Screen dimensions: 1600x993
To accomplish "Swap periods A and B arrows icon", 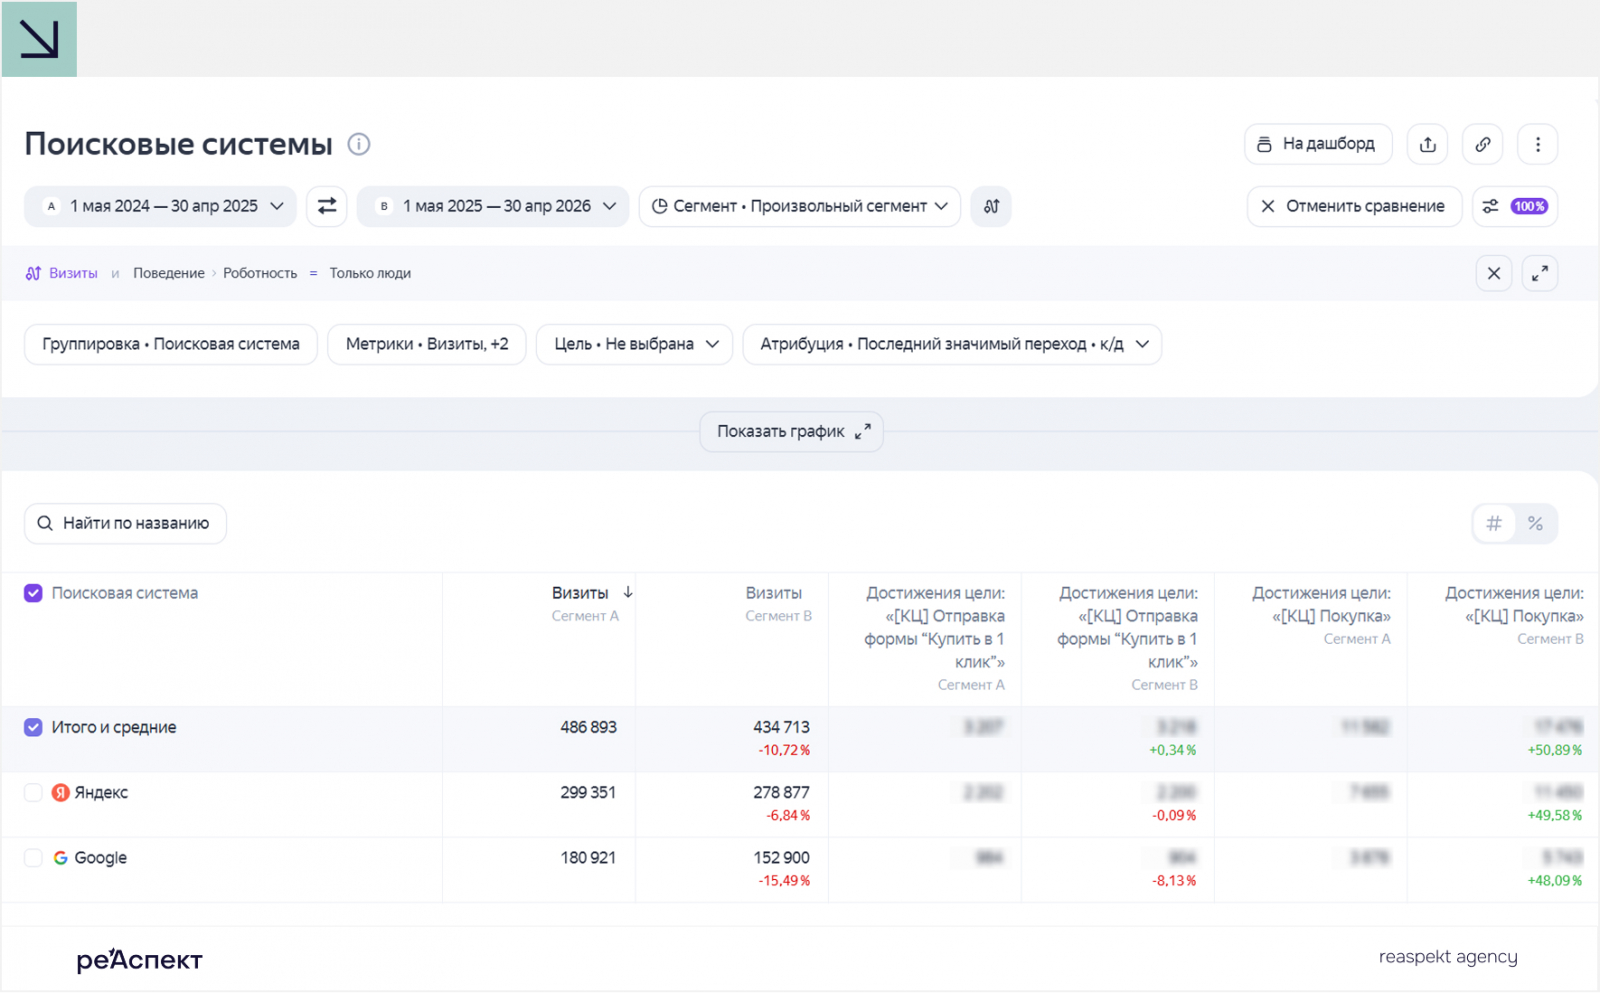I will point(327,206).
